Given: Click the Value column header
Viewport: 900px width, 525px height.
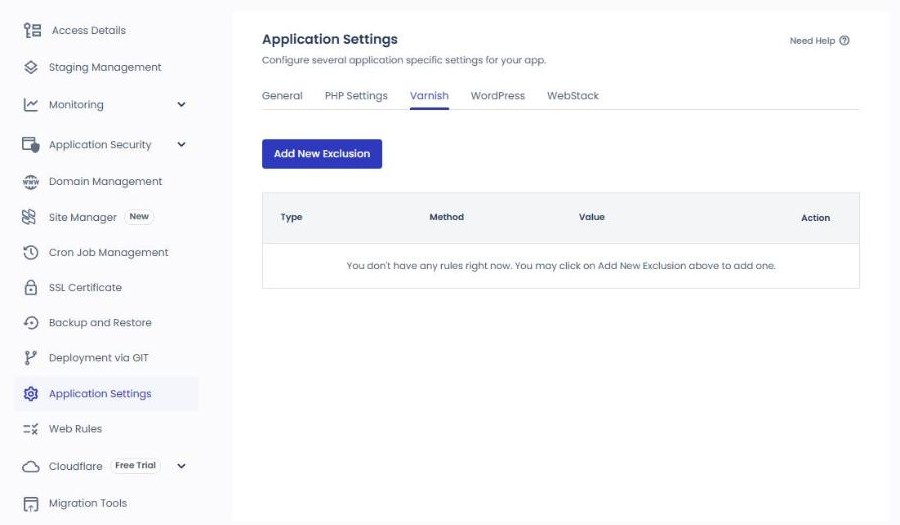Looking at the screenshot, I should pyautogui.click(x=592, y=217).
